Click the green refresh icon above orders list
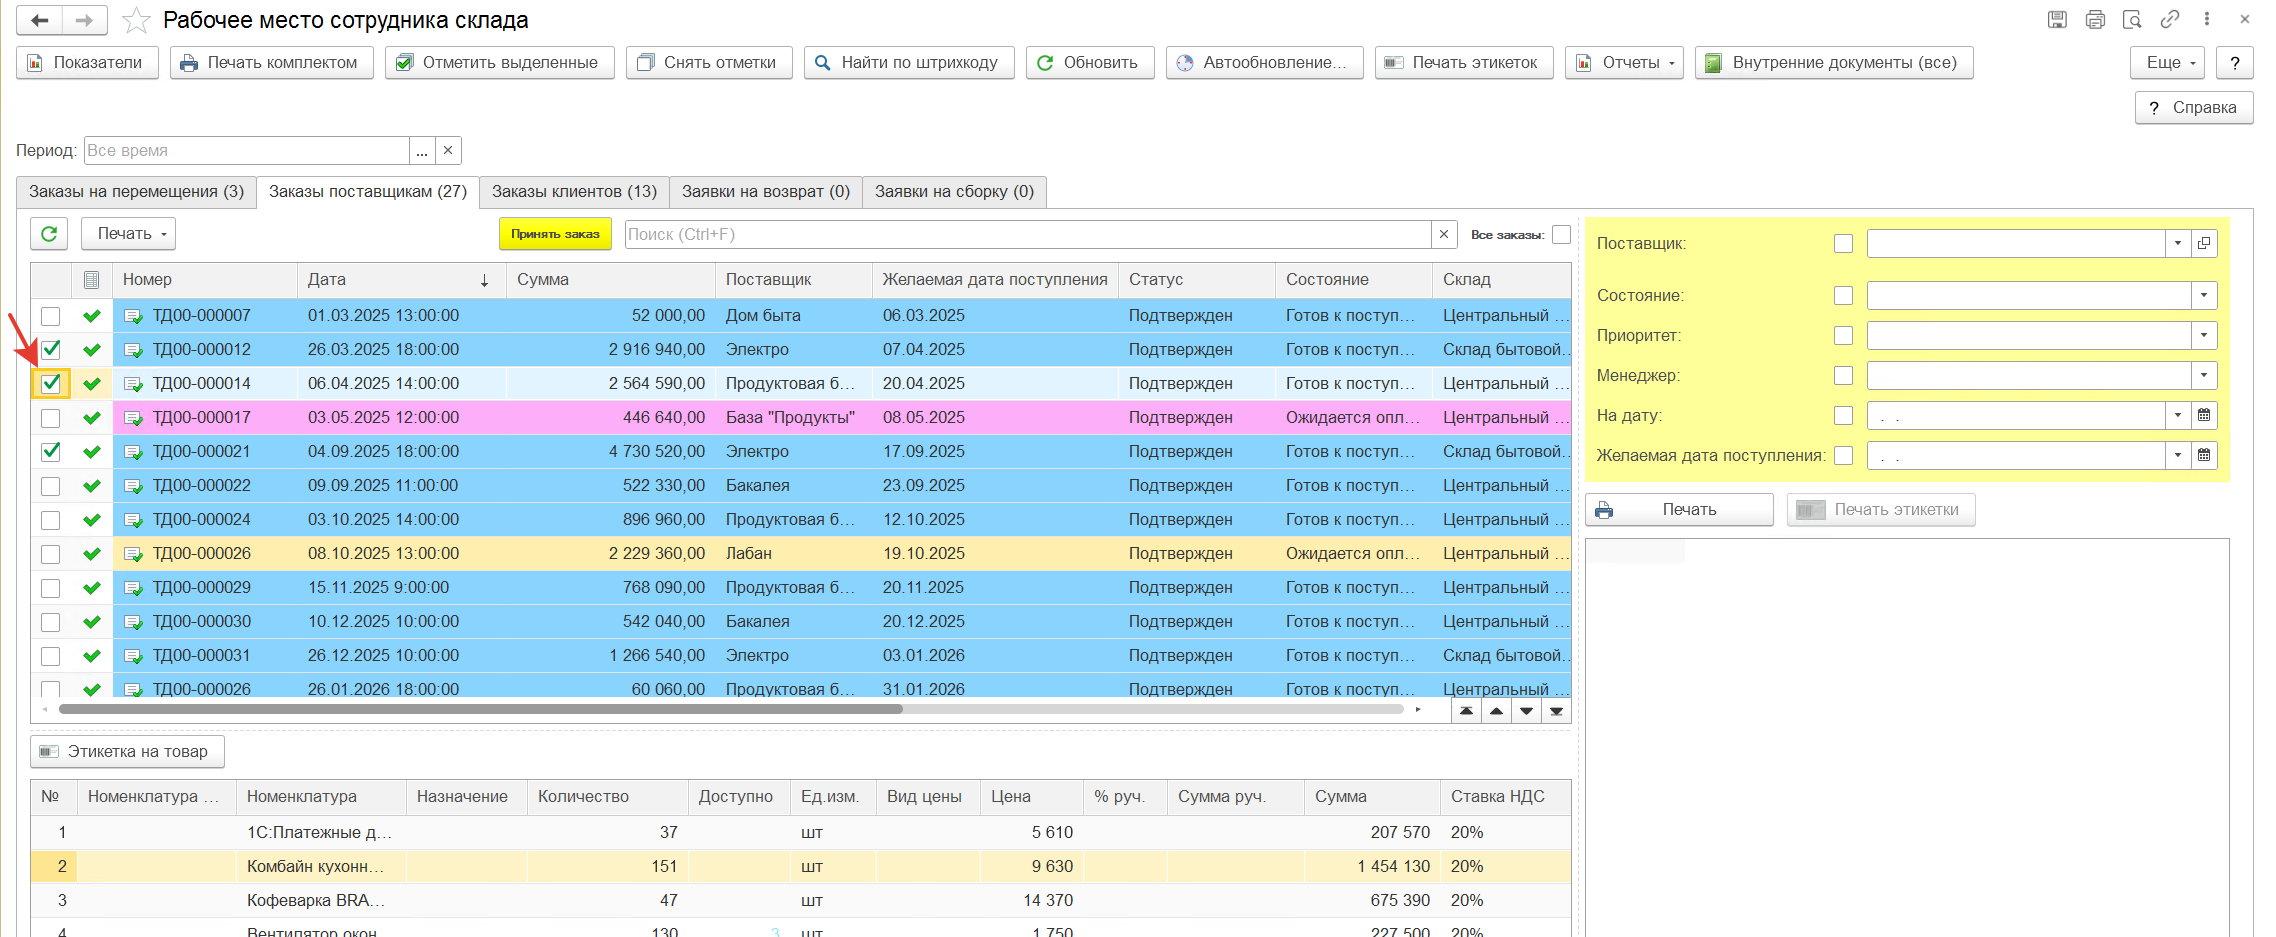The height and width of the screenshot is (937, 2276). click(49, 234)
